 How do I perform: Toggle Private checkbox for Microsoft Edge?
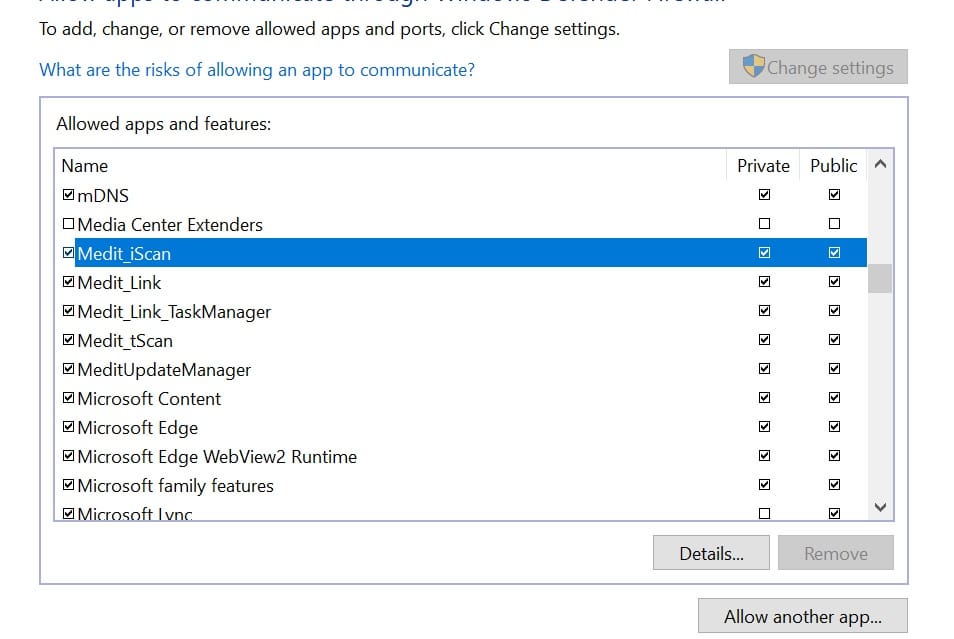point(764,427)
